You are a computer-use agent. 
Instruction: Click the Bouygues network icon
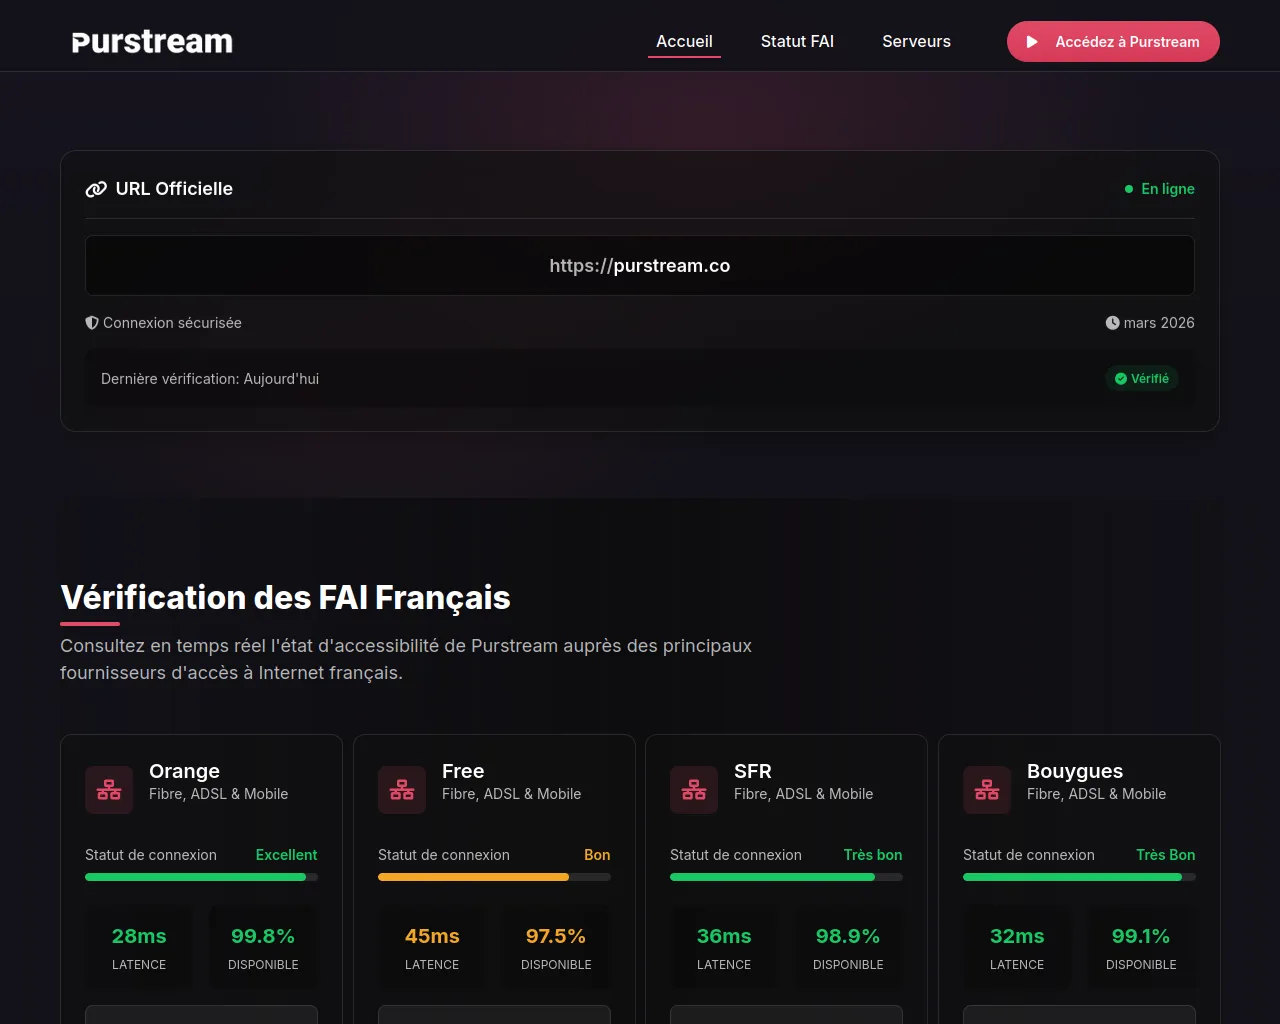[987, 790]
